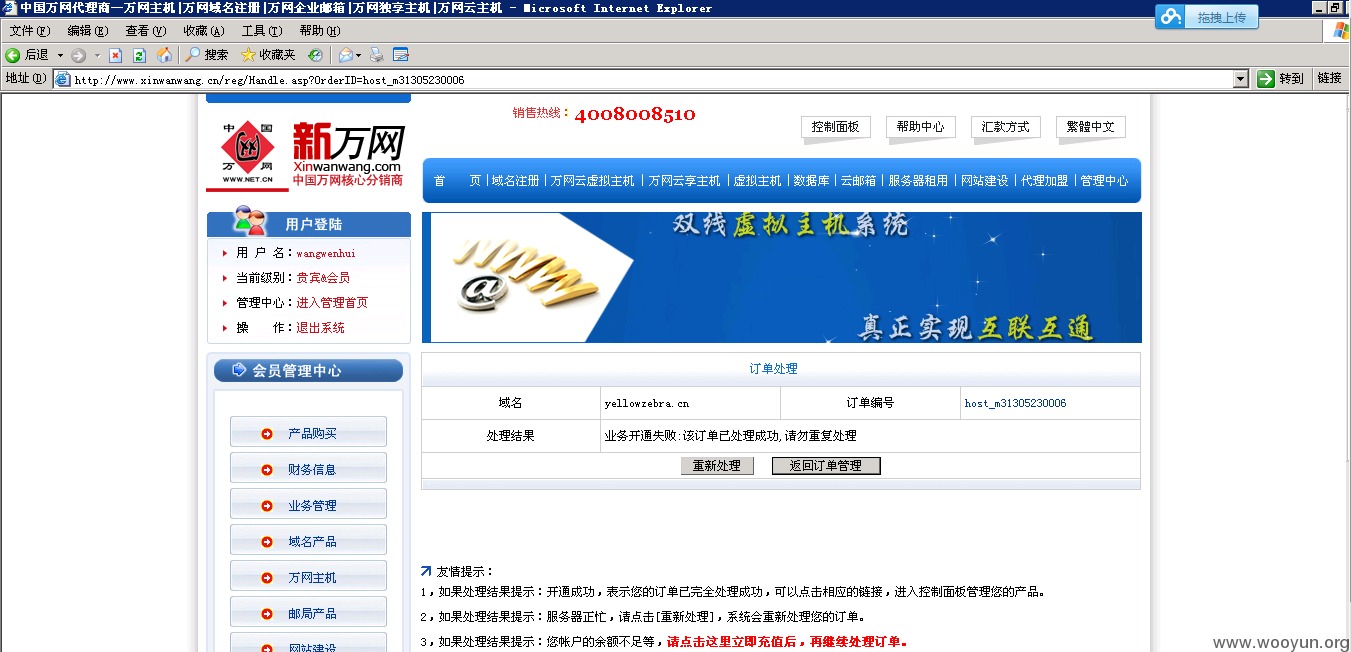Open the Forward history dropdown arrow
This screenshot has height=652, width=1351.
point(96,55)
